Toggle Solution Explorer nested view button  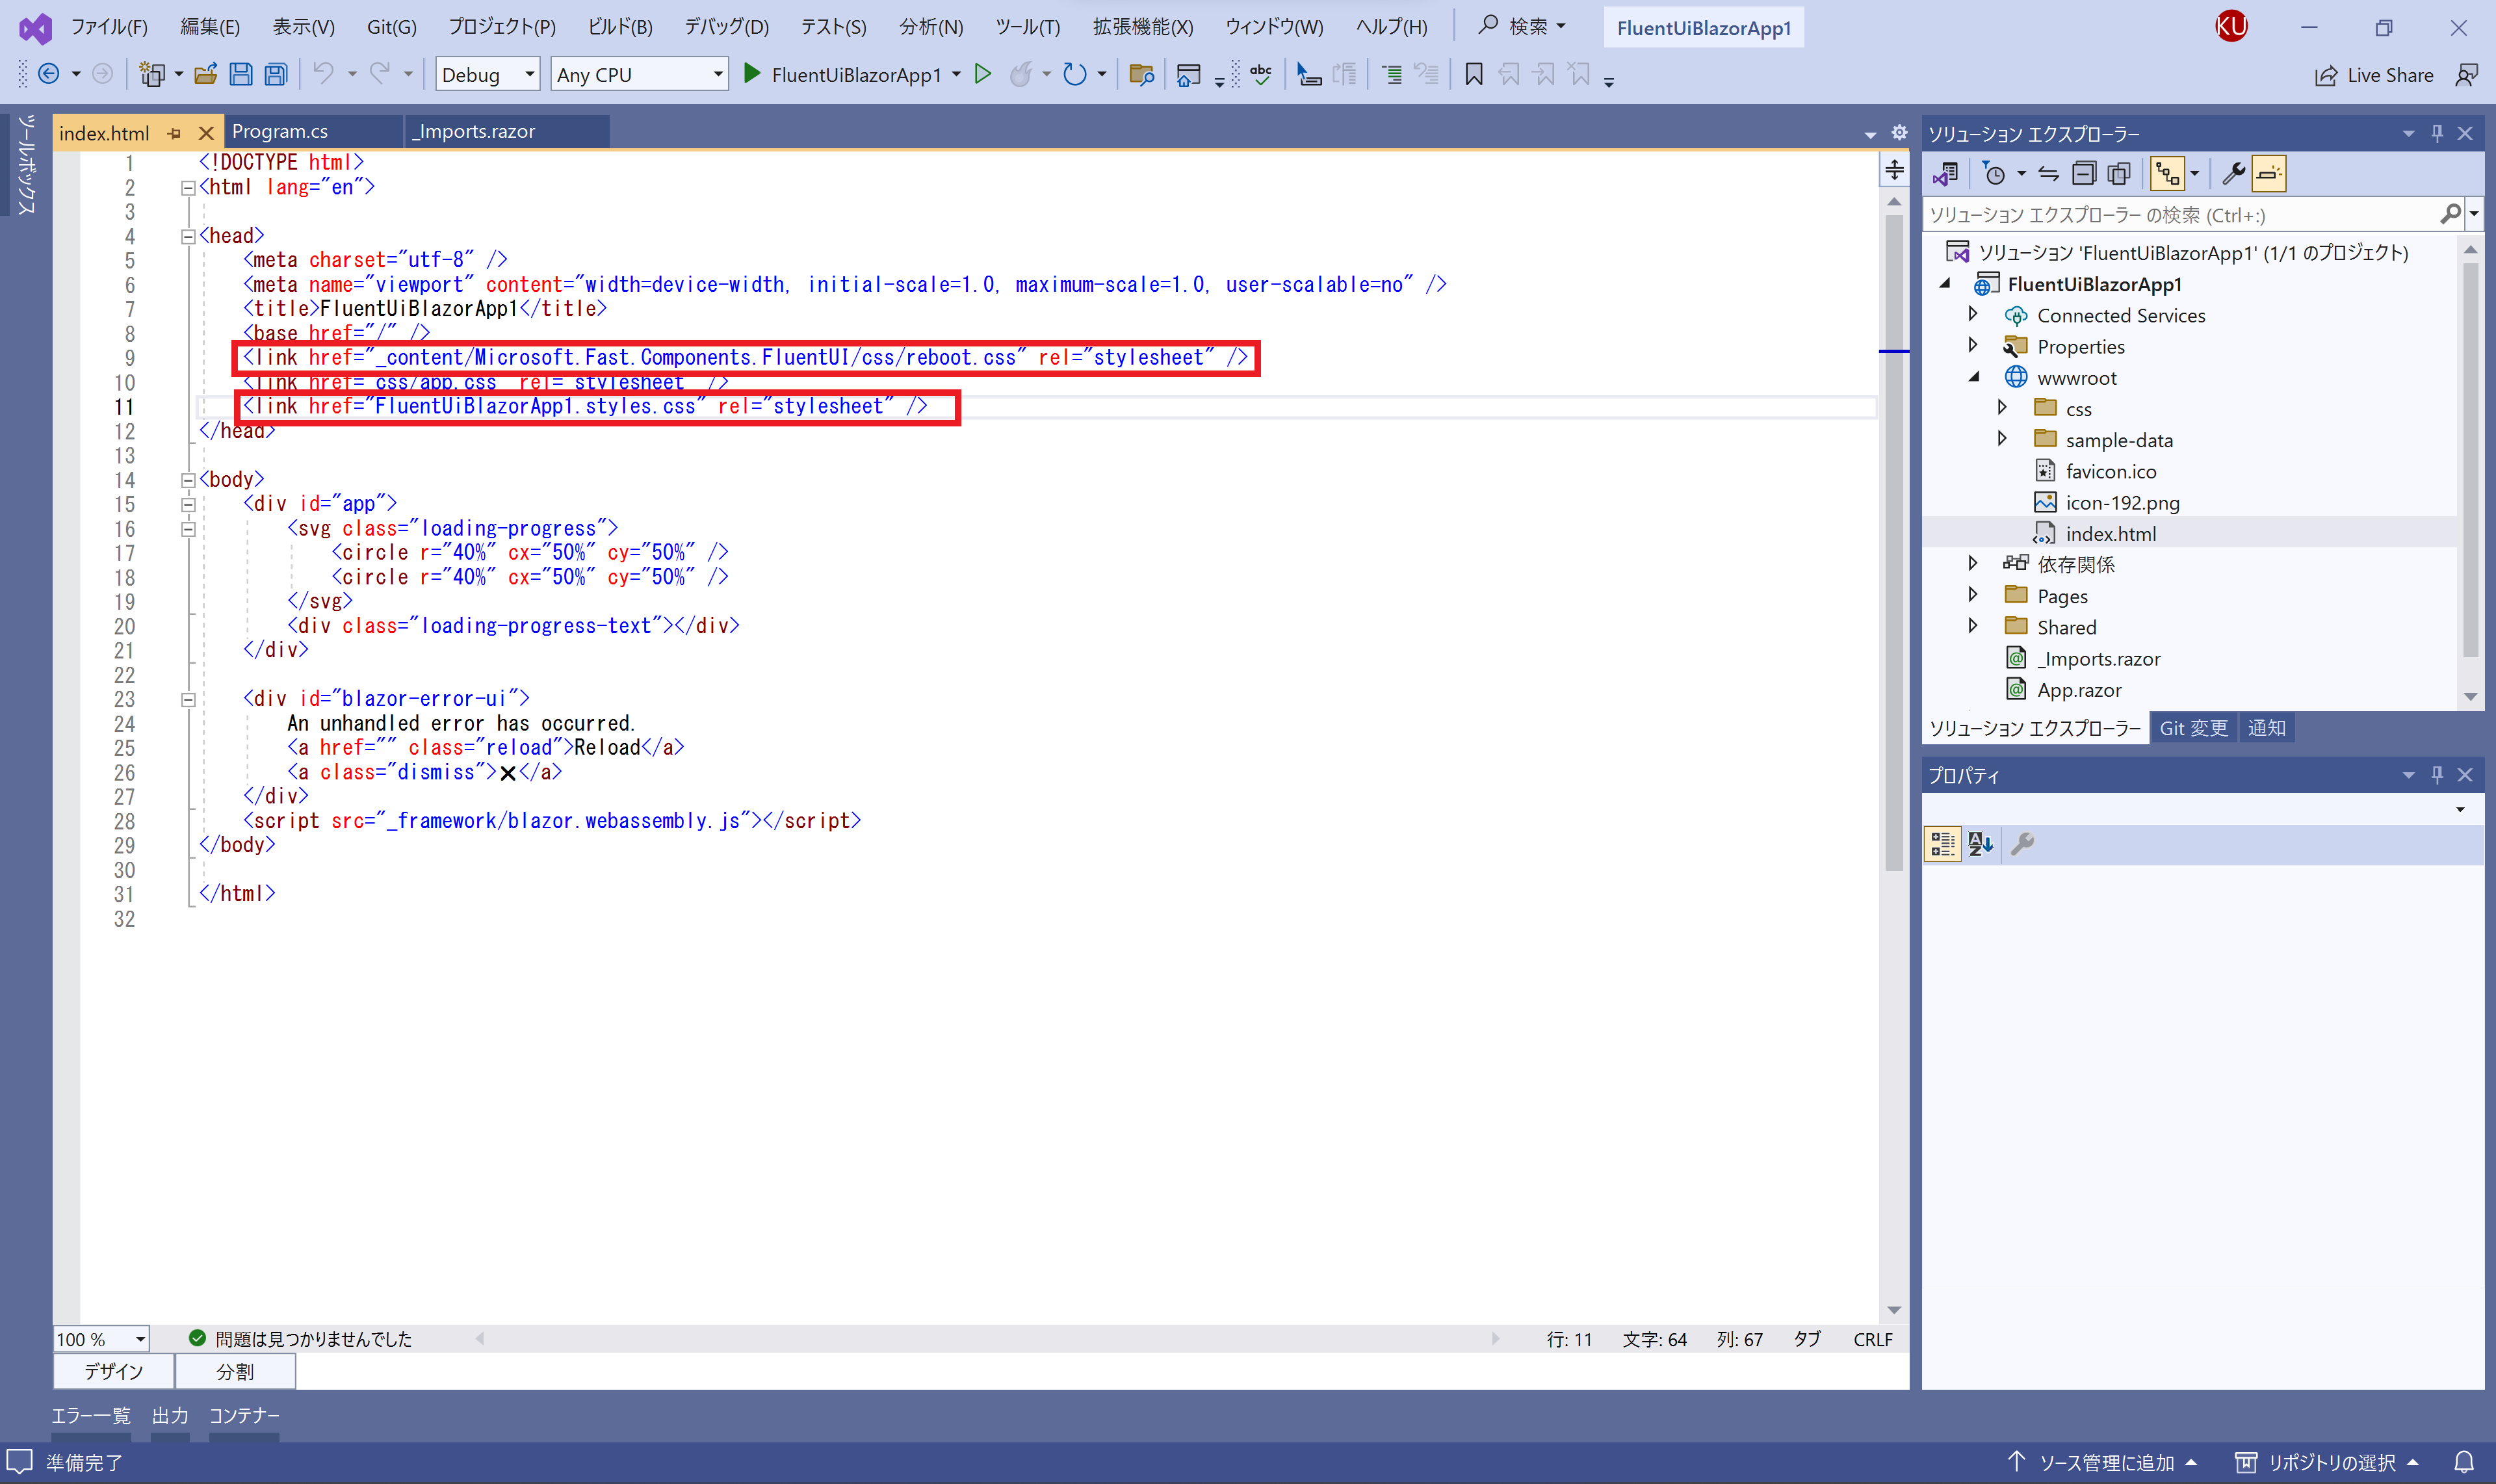coord(2168,174)
